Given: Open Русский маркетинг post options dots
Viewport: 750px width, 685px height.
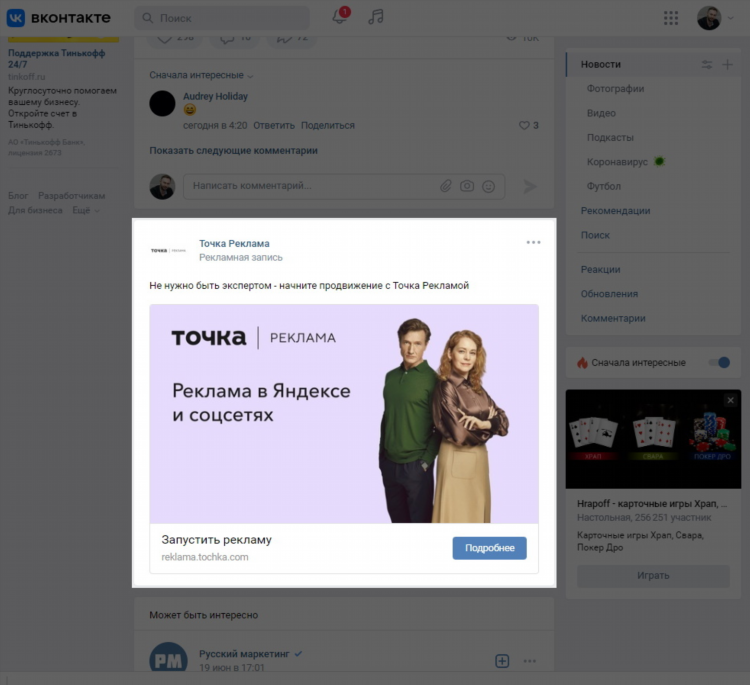Looking at the screenshot, I should coord(529,661).
